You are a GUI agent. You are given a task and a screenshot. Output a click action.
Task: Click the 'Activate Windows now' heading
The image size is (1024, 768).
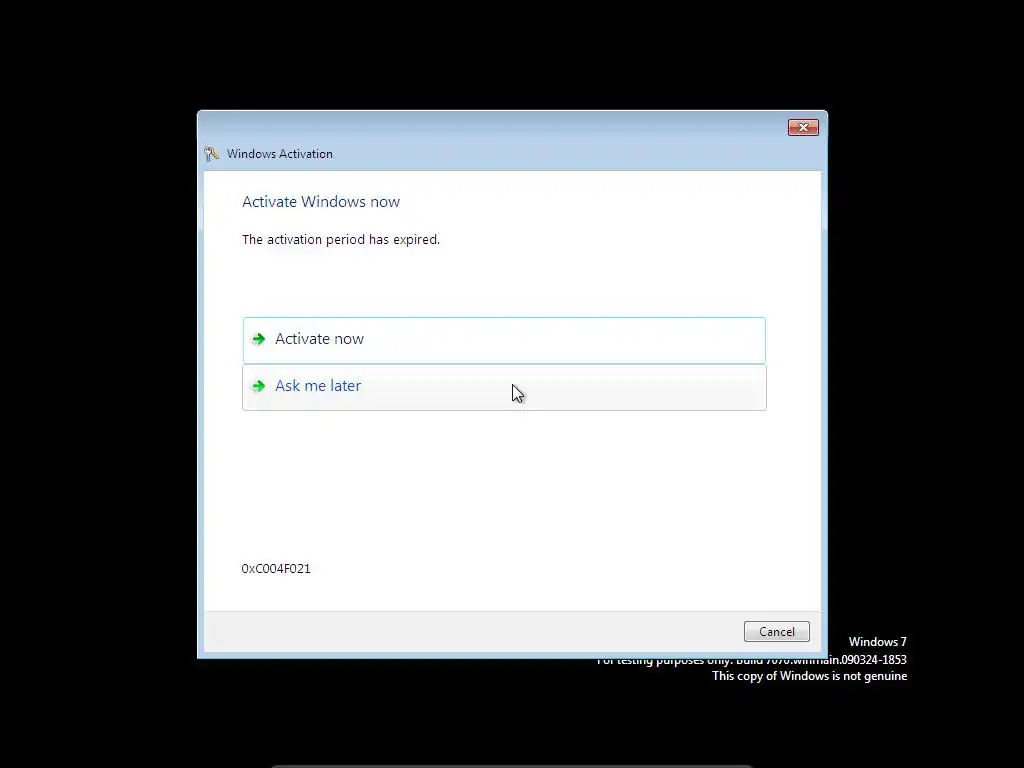(x=321, y=202)
